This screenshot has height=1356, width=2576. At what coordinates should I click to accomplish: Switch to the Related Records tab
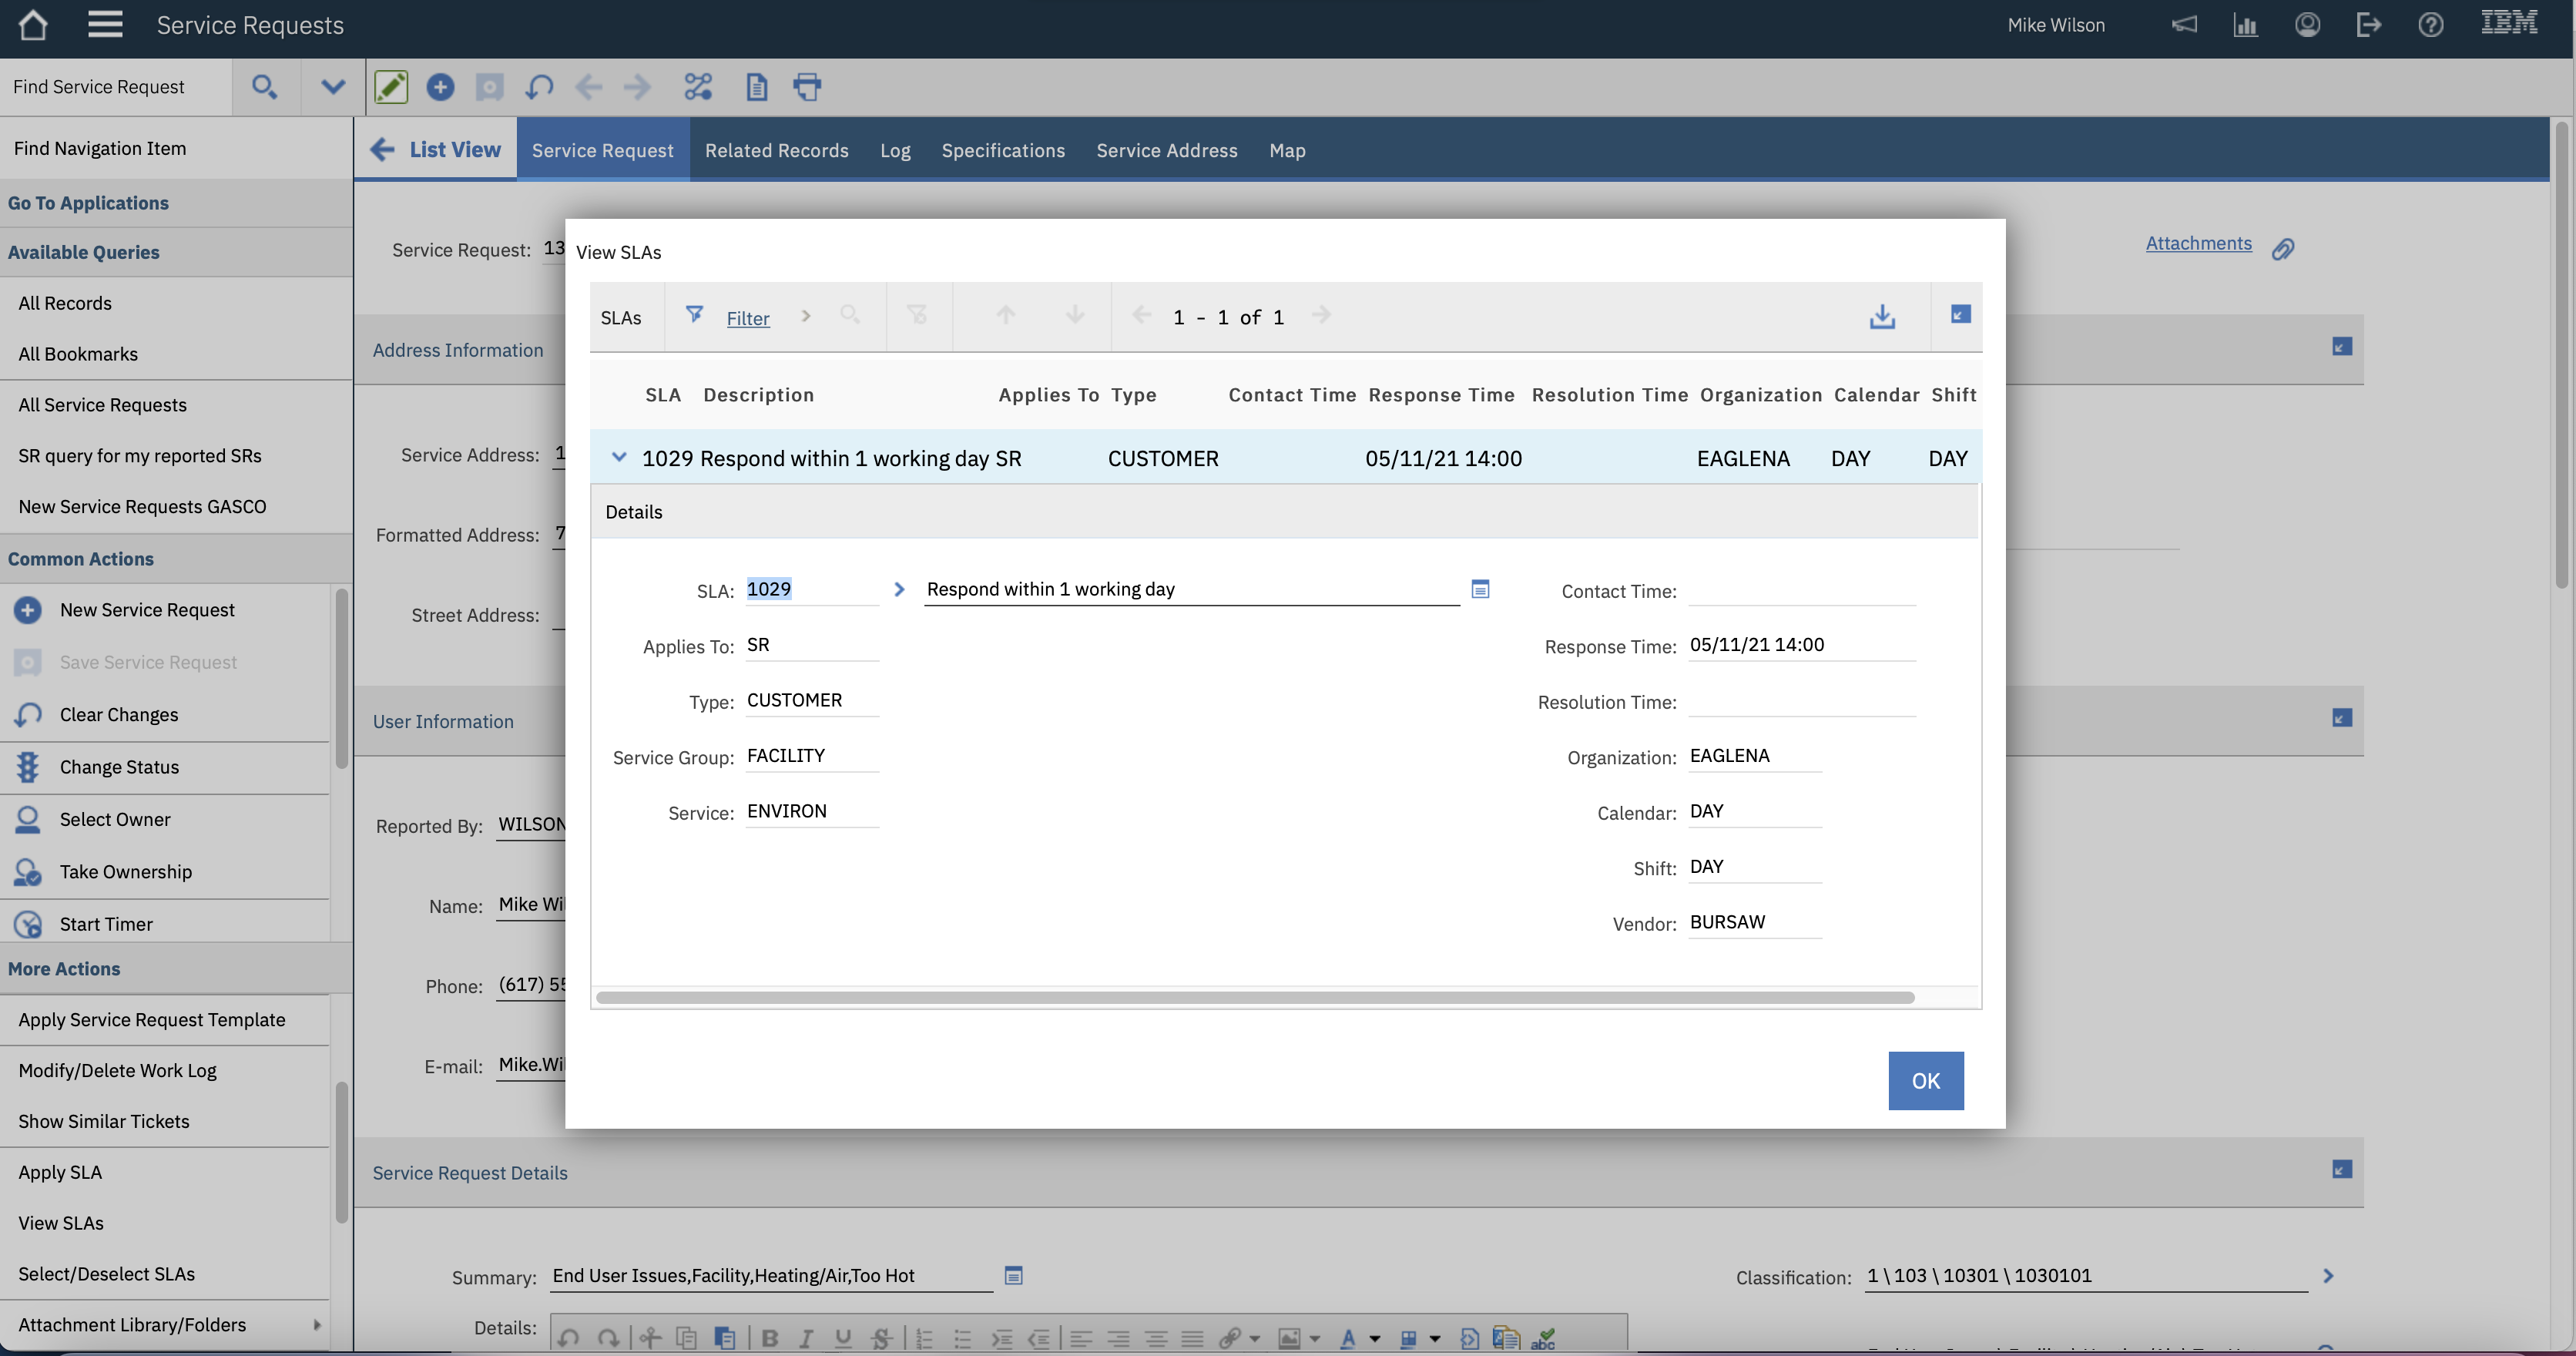tap(776, 150)
